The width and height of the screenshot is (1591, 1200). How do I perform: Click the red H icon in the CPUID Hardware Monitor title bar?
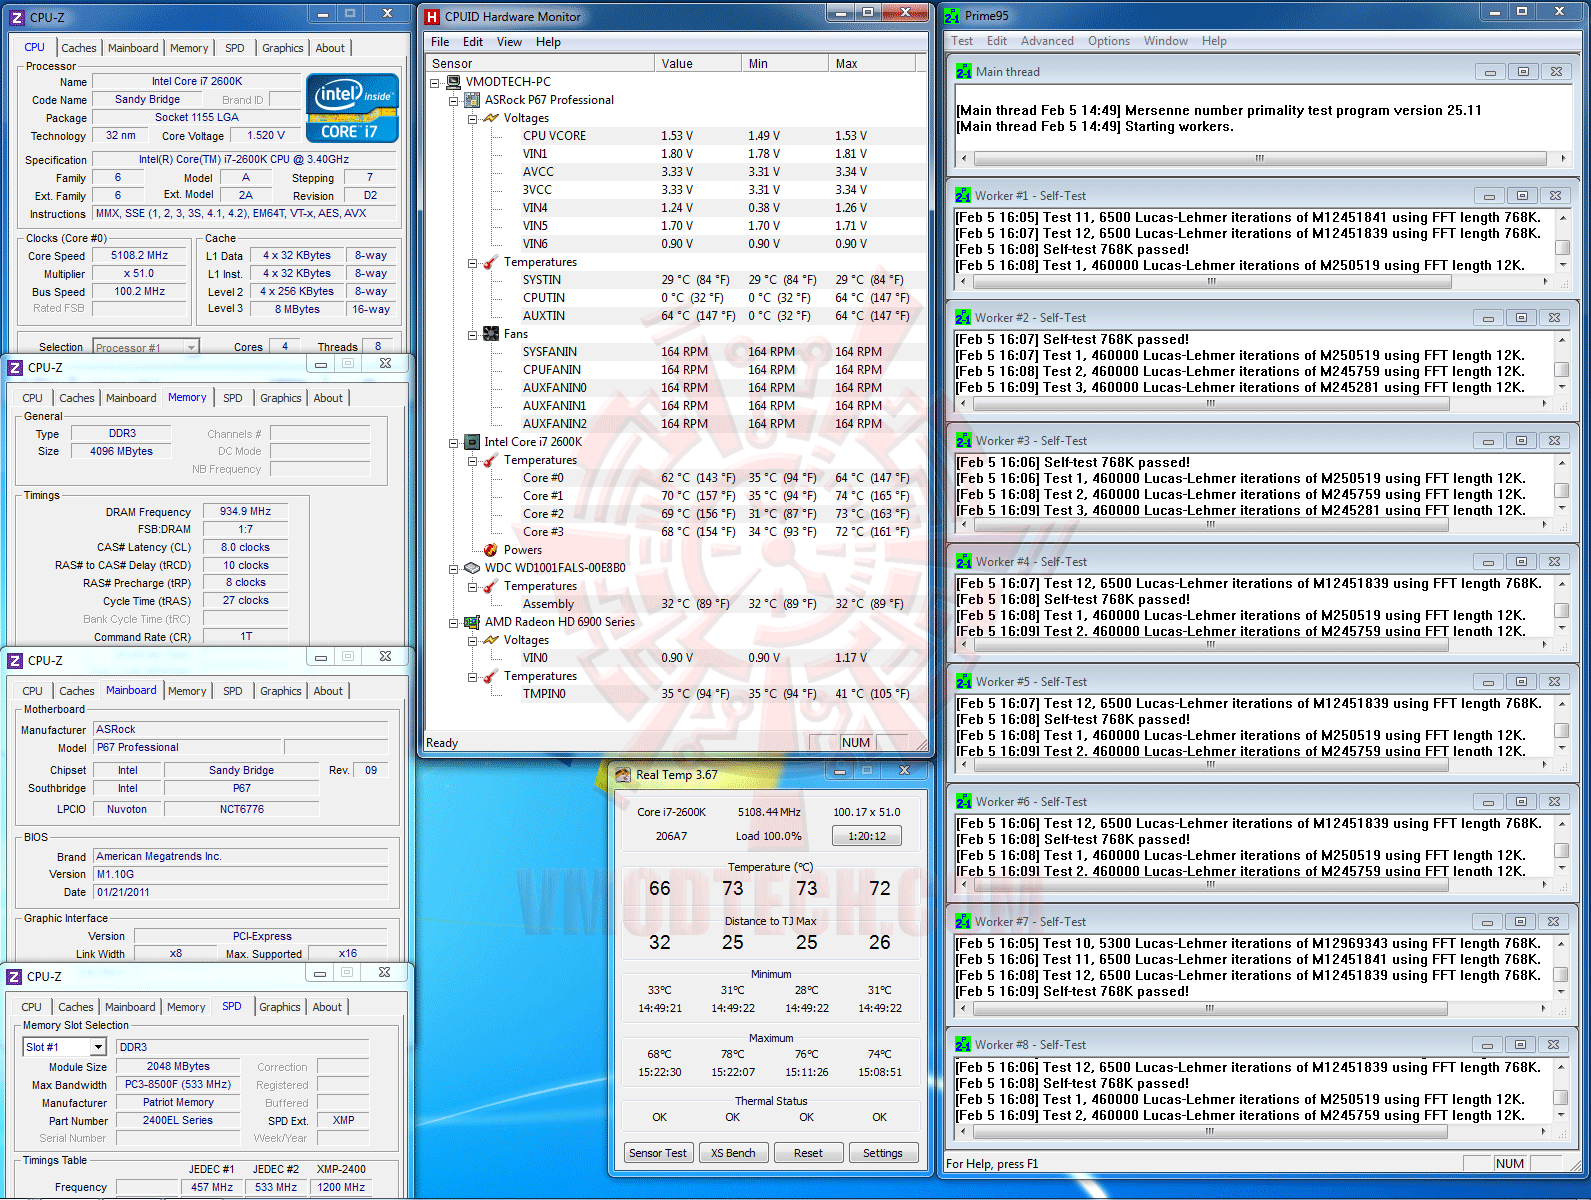(x=432, y=17)
